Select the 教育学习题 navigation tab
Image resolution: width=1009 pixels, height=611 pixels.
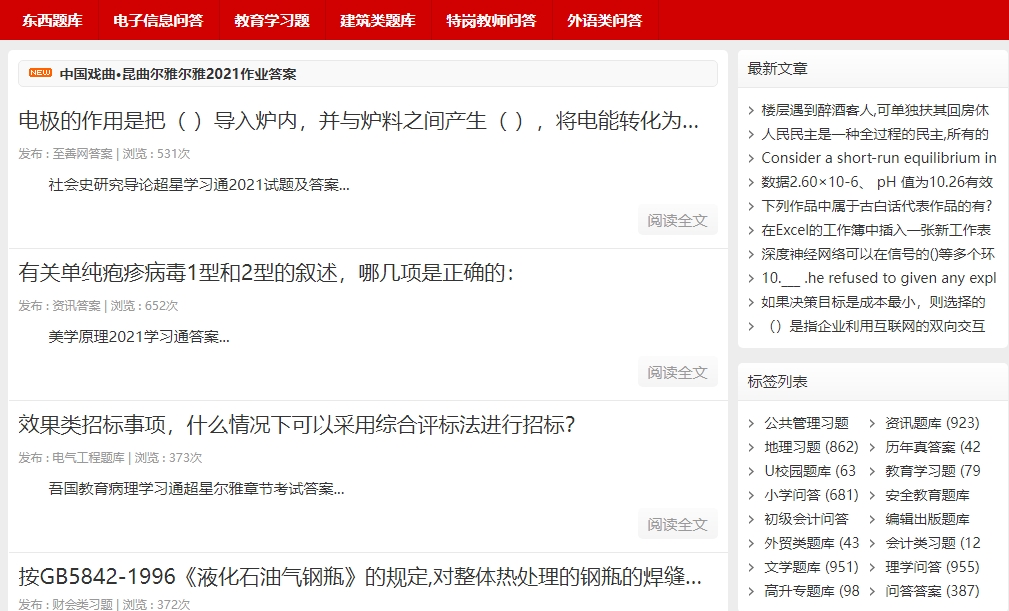click(271, 19)
